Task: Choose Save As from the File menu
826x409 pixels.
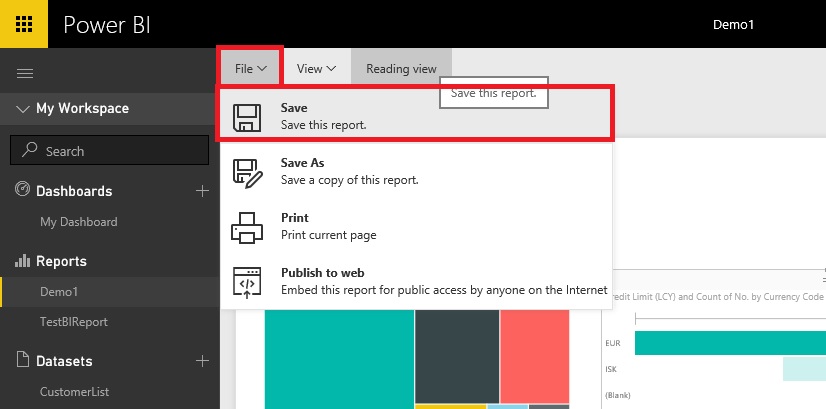Action: point(415,171)
